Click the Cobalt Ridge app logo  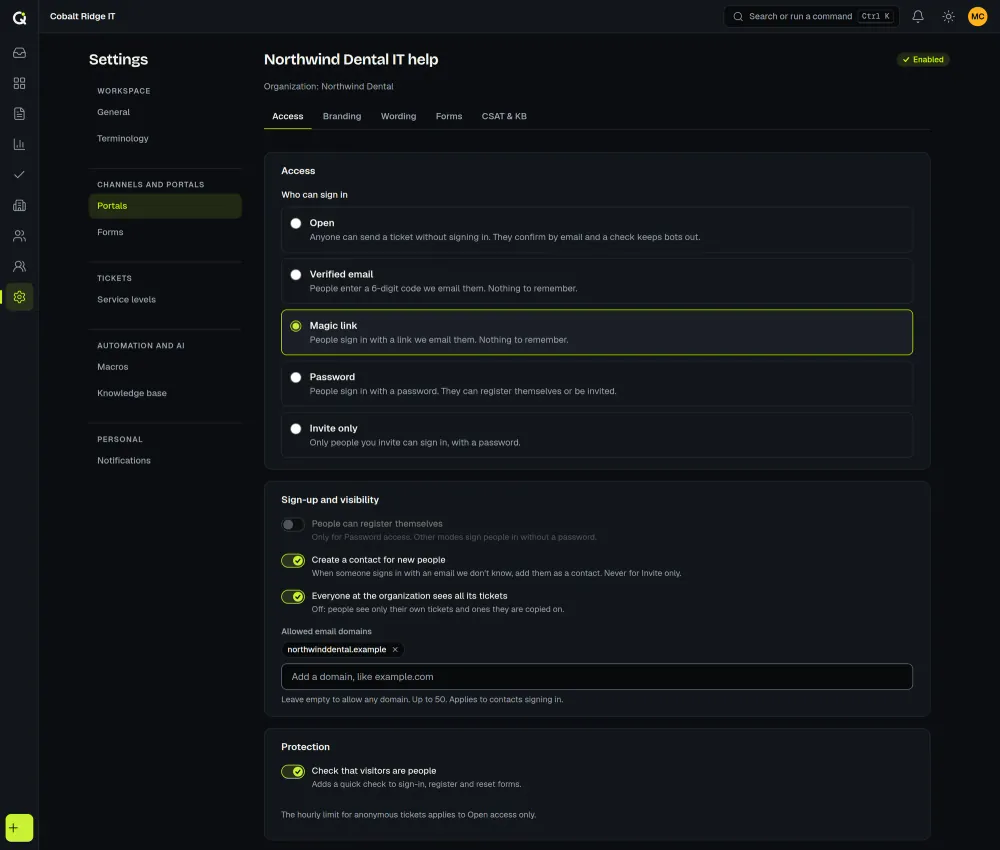coord(19,18)
